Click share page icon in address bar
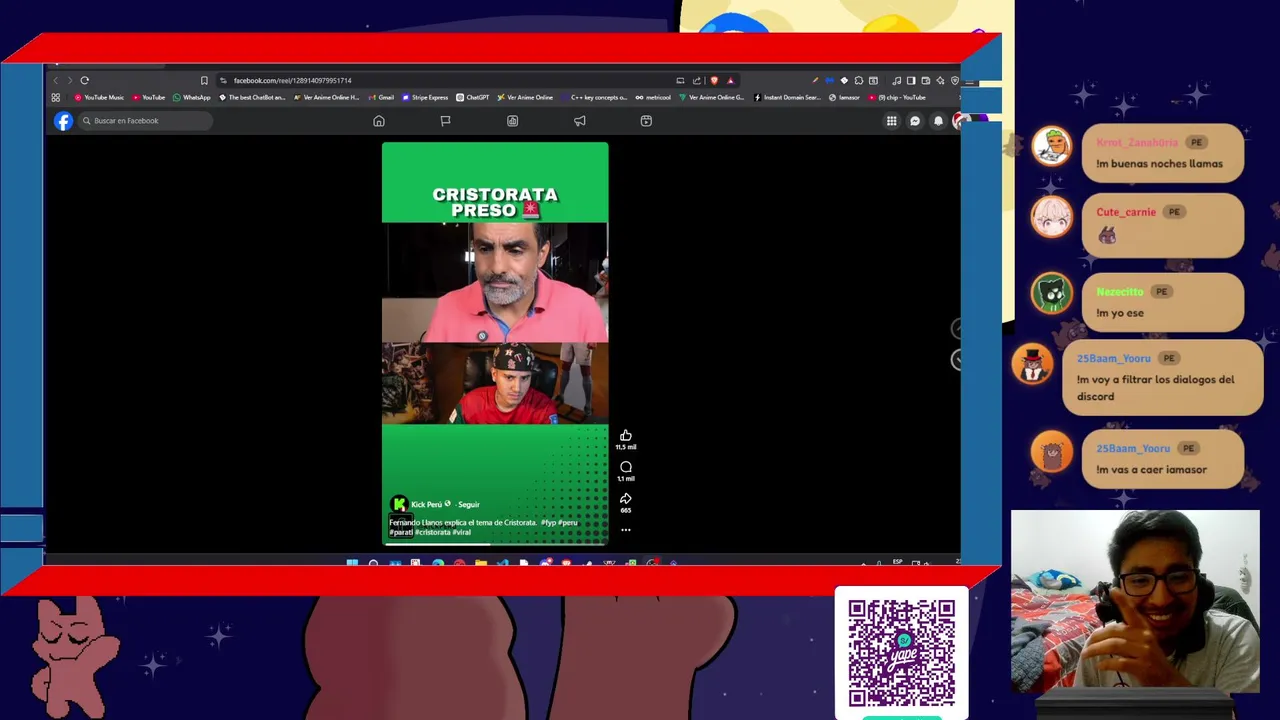 point(696,80)
